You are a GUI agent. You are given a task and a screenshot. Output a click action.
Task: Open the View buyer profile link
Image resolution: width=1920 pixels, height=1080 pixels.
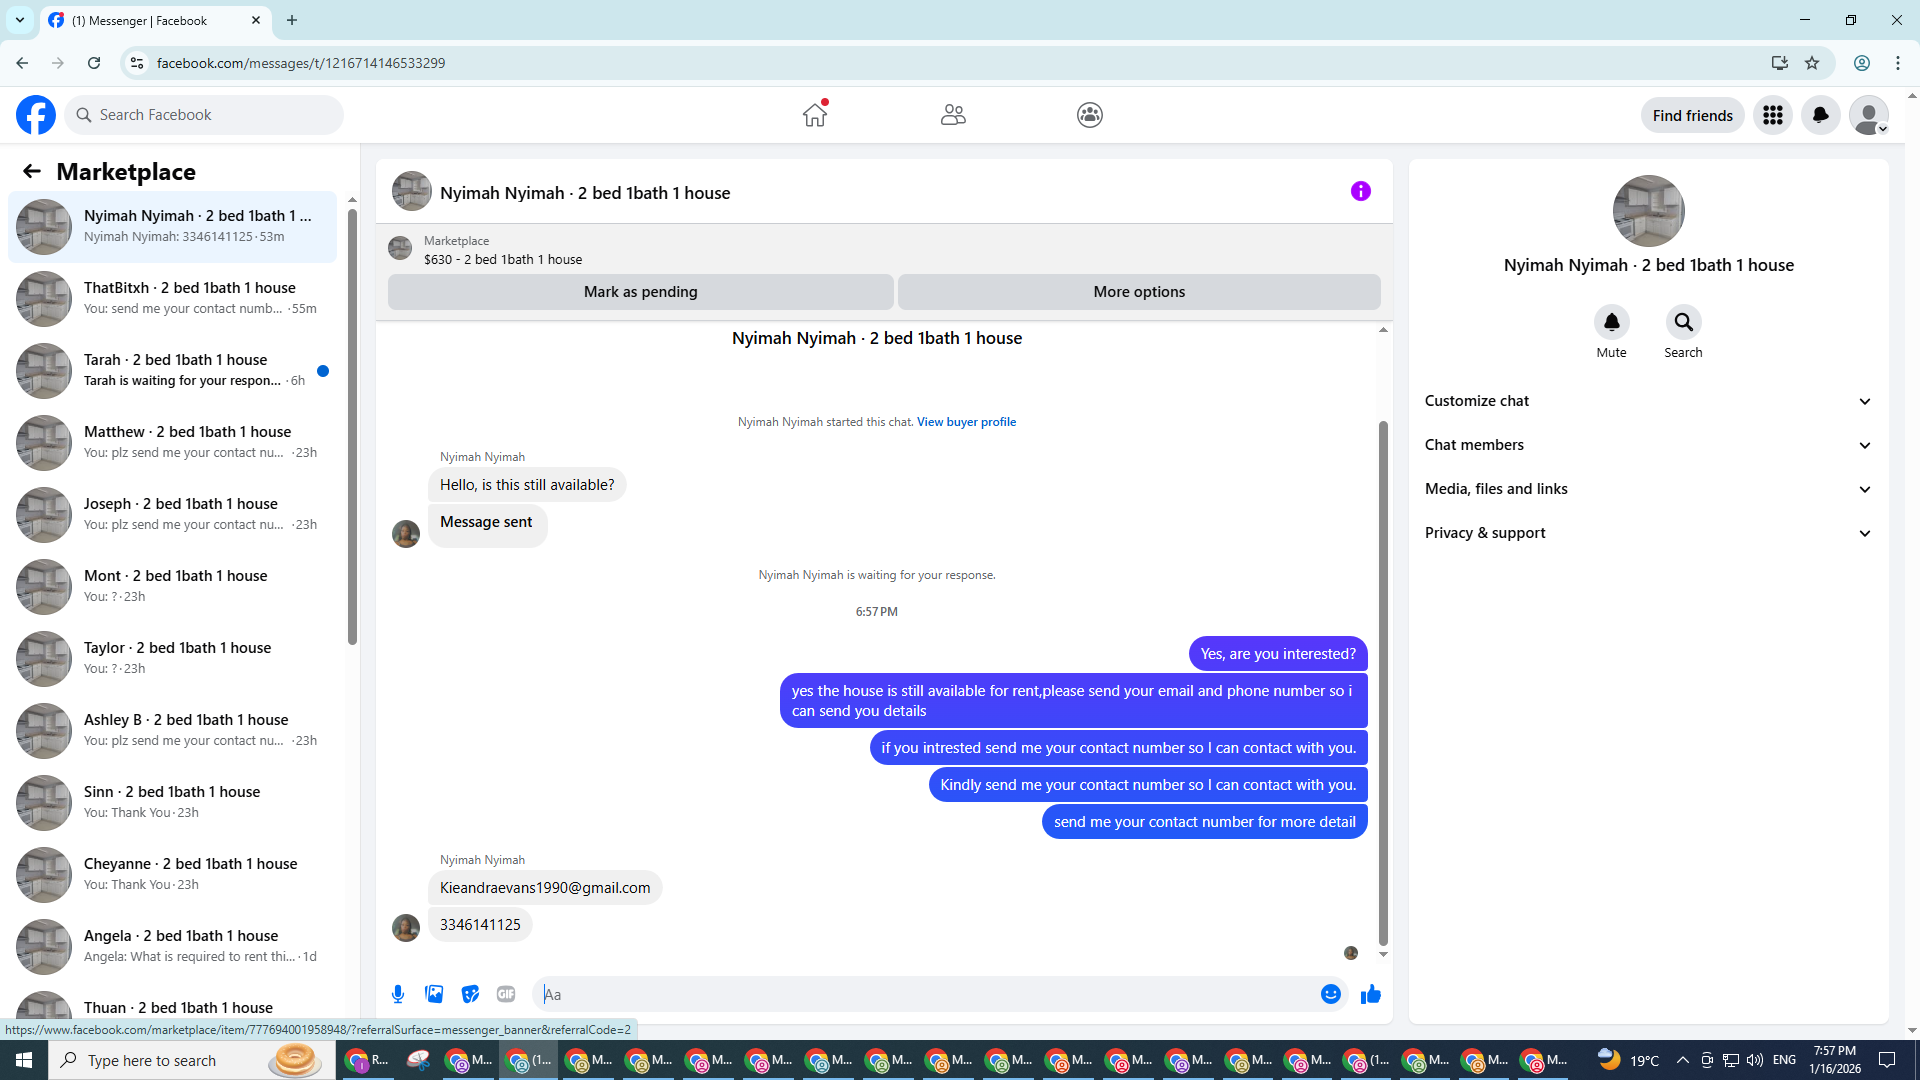[966, 422]
